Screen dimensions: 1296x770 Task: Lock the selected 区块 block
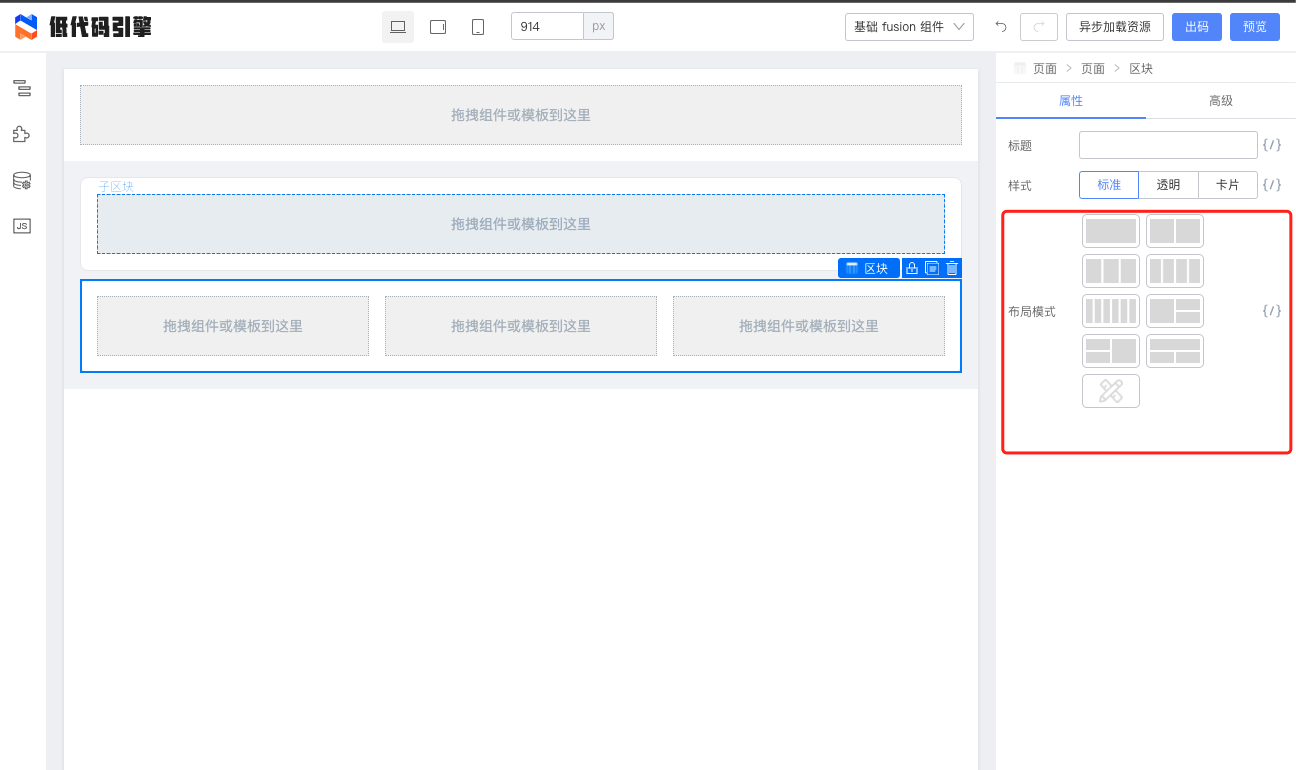point(911,268)
